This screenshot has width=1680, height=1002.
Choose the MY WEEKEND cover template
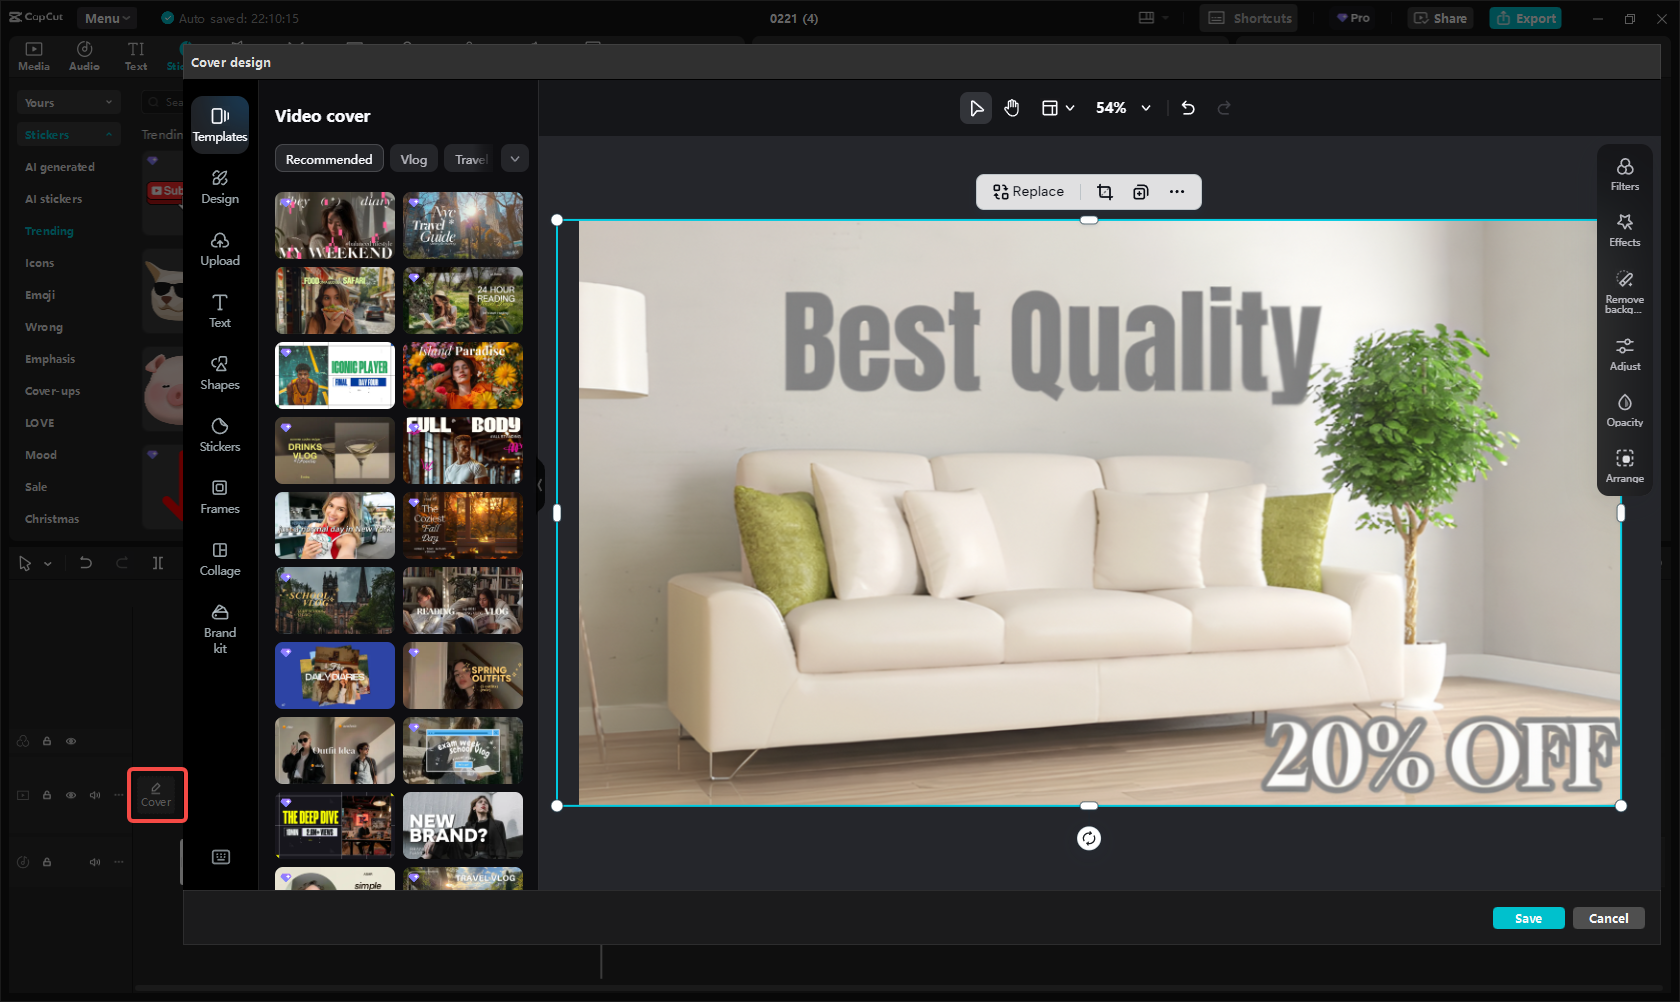[x=335, y=226]
